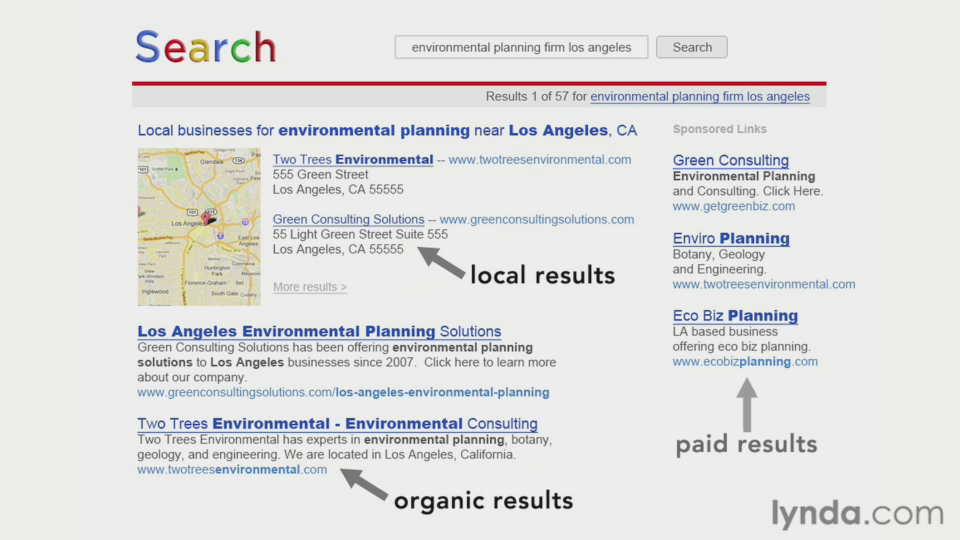Visit www.ecobizplanning.com sponsored URL
The width and height of the screenshot is (960, 540).
[745, 362]
